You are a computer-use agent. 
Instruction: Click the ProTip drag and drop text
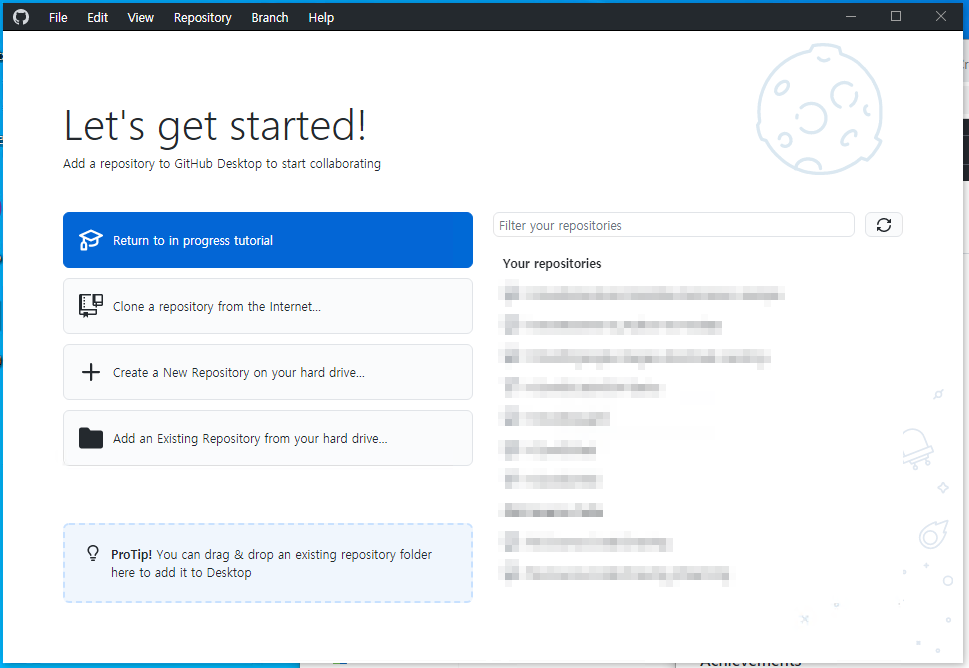(x=271, y=563)
